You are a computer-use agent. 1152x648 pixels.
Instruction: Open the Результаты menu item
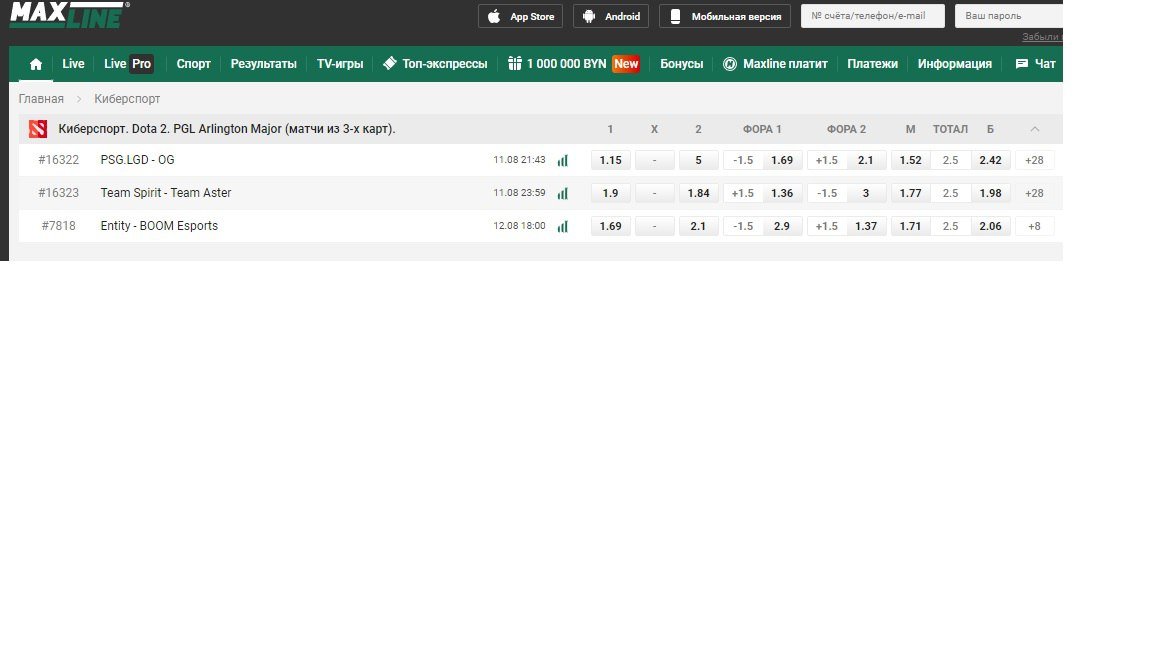click(x=263, y=64)
